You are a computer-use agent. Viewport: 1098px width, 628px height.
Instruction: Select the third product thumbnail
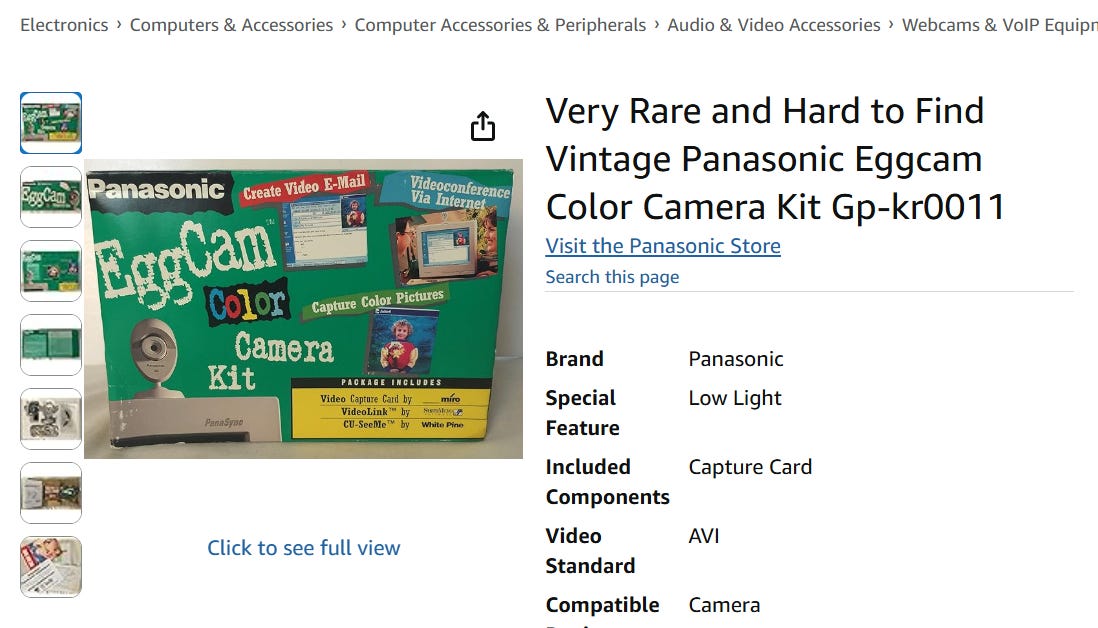point(51,271)
